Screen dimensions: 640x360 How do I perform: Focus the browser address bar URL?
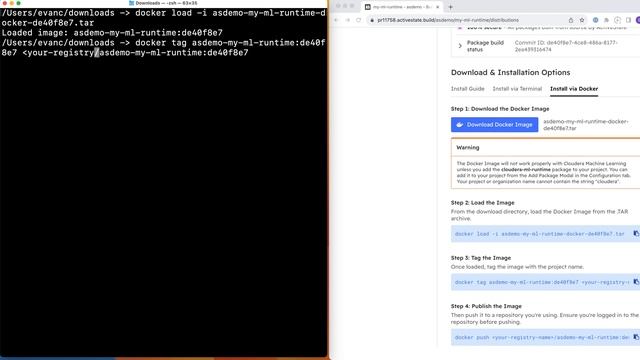448,20
